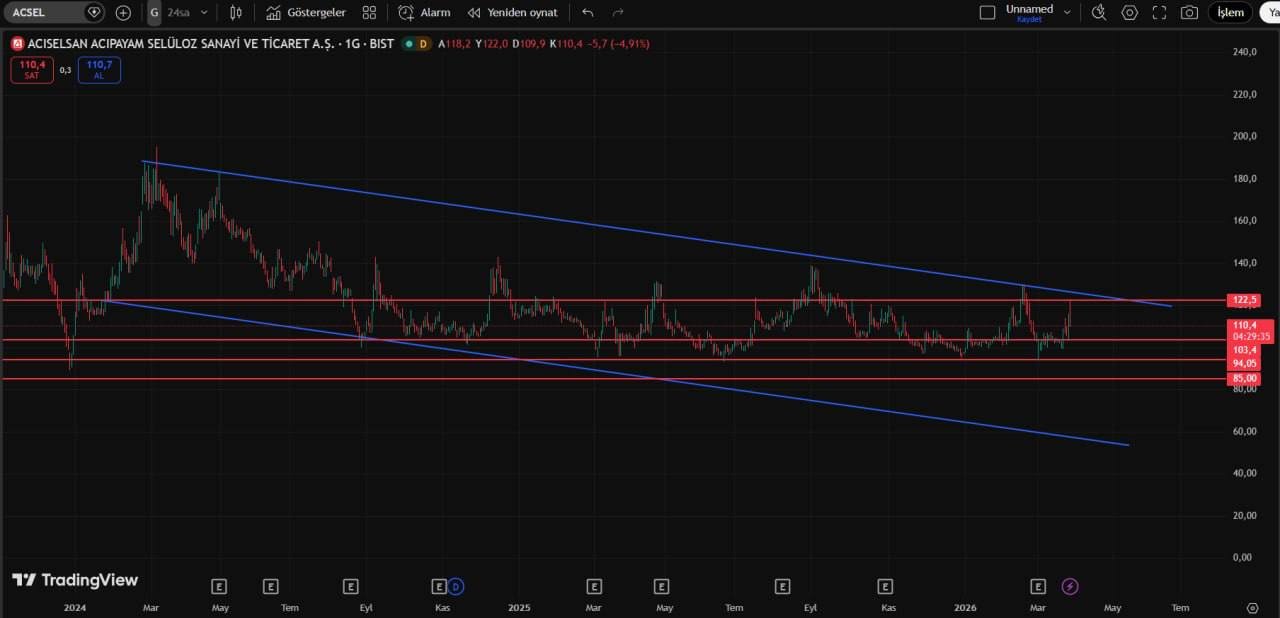
Task: Click the 160,0 price scale value
Action: point(1245,220)
